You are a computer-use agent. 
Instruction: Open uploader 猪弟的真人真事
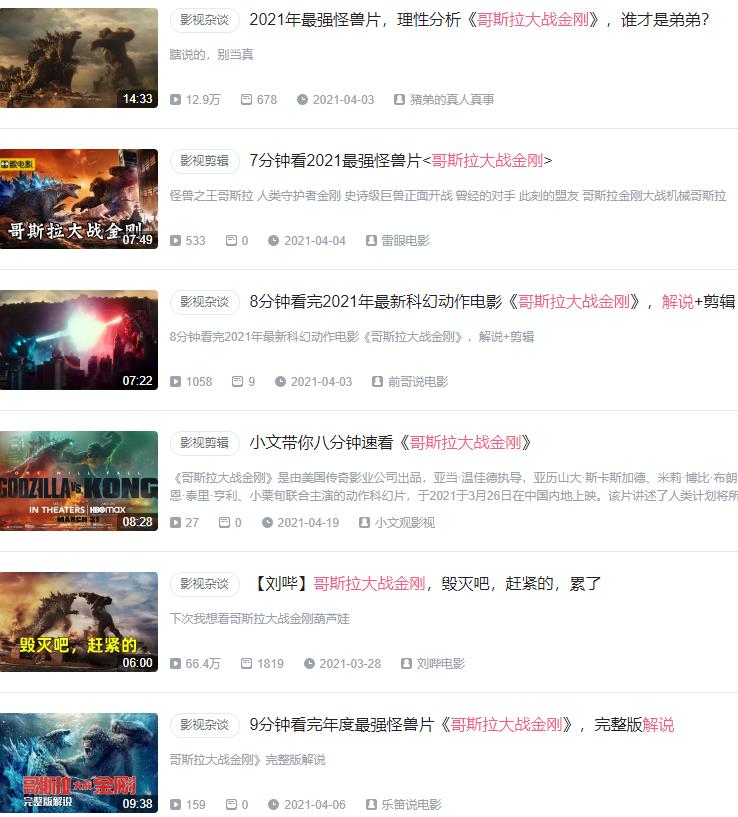click(x=452, y=100)
